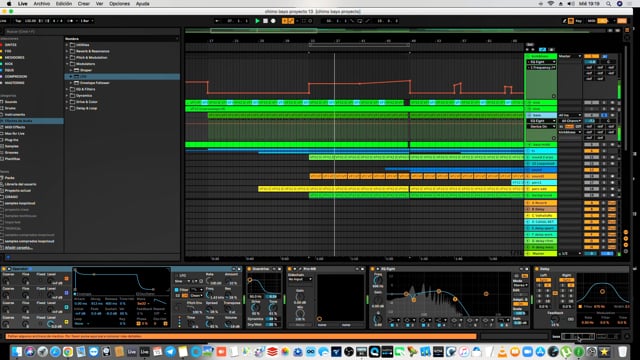Open the Google Chrome icon in the Dock
640x360 pixels.
point(68,351)
